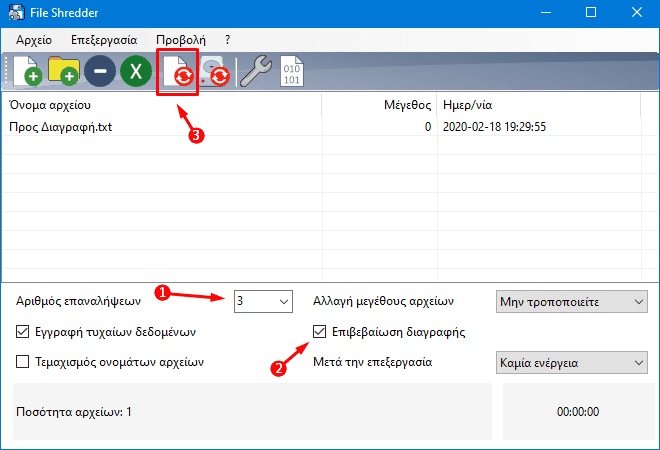The width and height of the screenshot is (660, 450).
Task: Click the file size value 0 cell
Action: (x=428, y=127)
